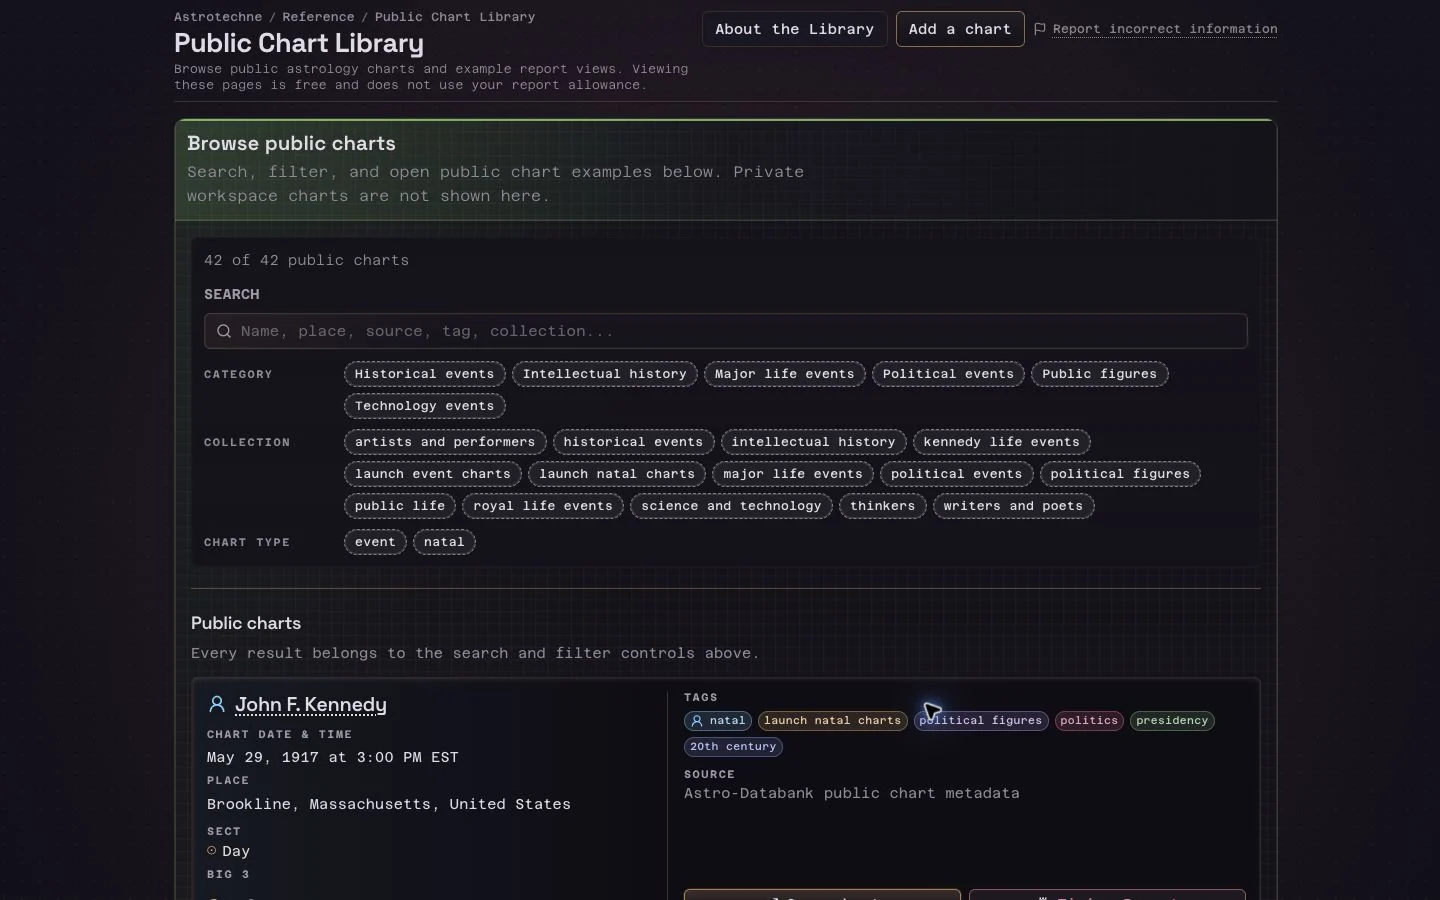
Task: Filter by political figures collection chip
Action: coord(1120,474)
